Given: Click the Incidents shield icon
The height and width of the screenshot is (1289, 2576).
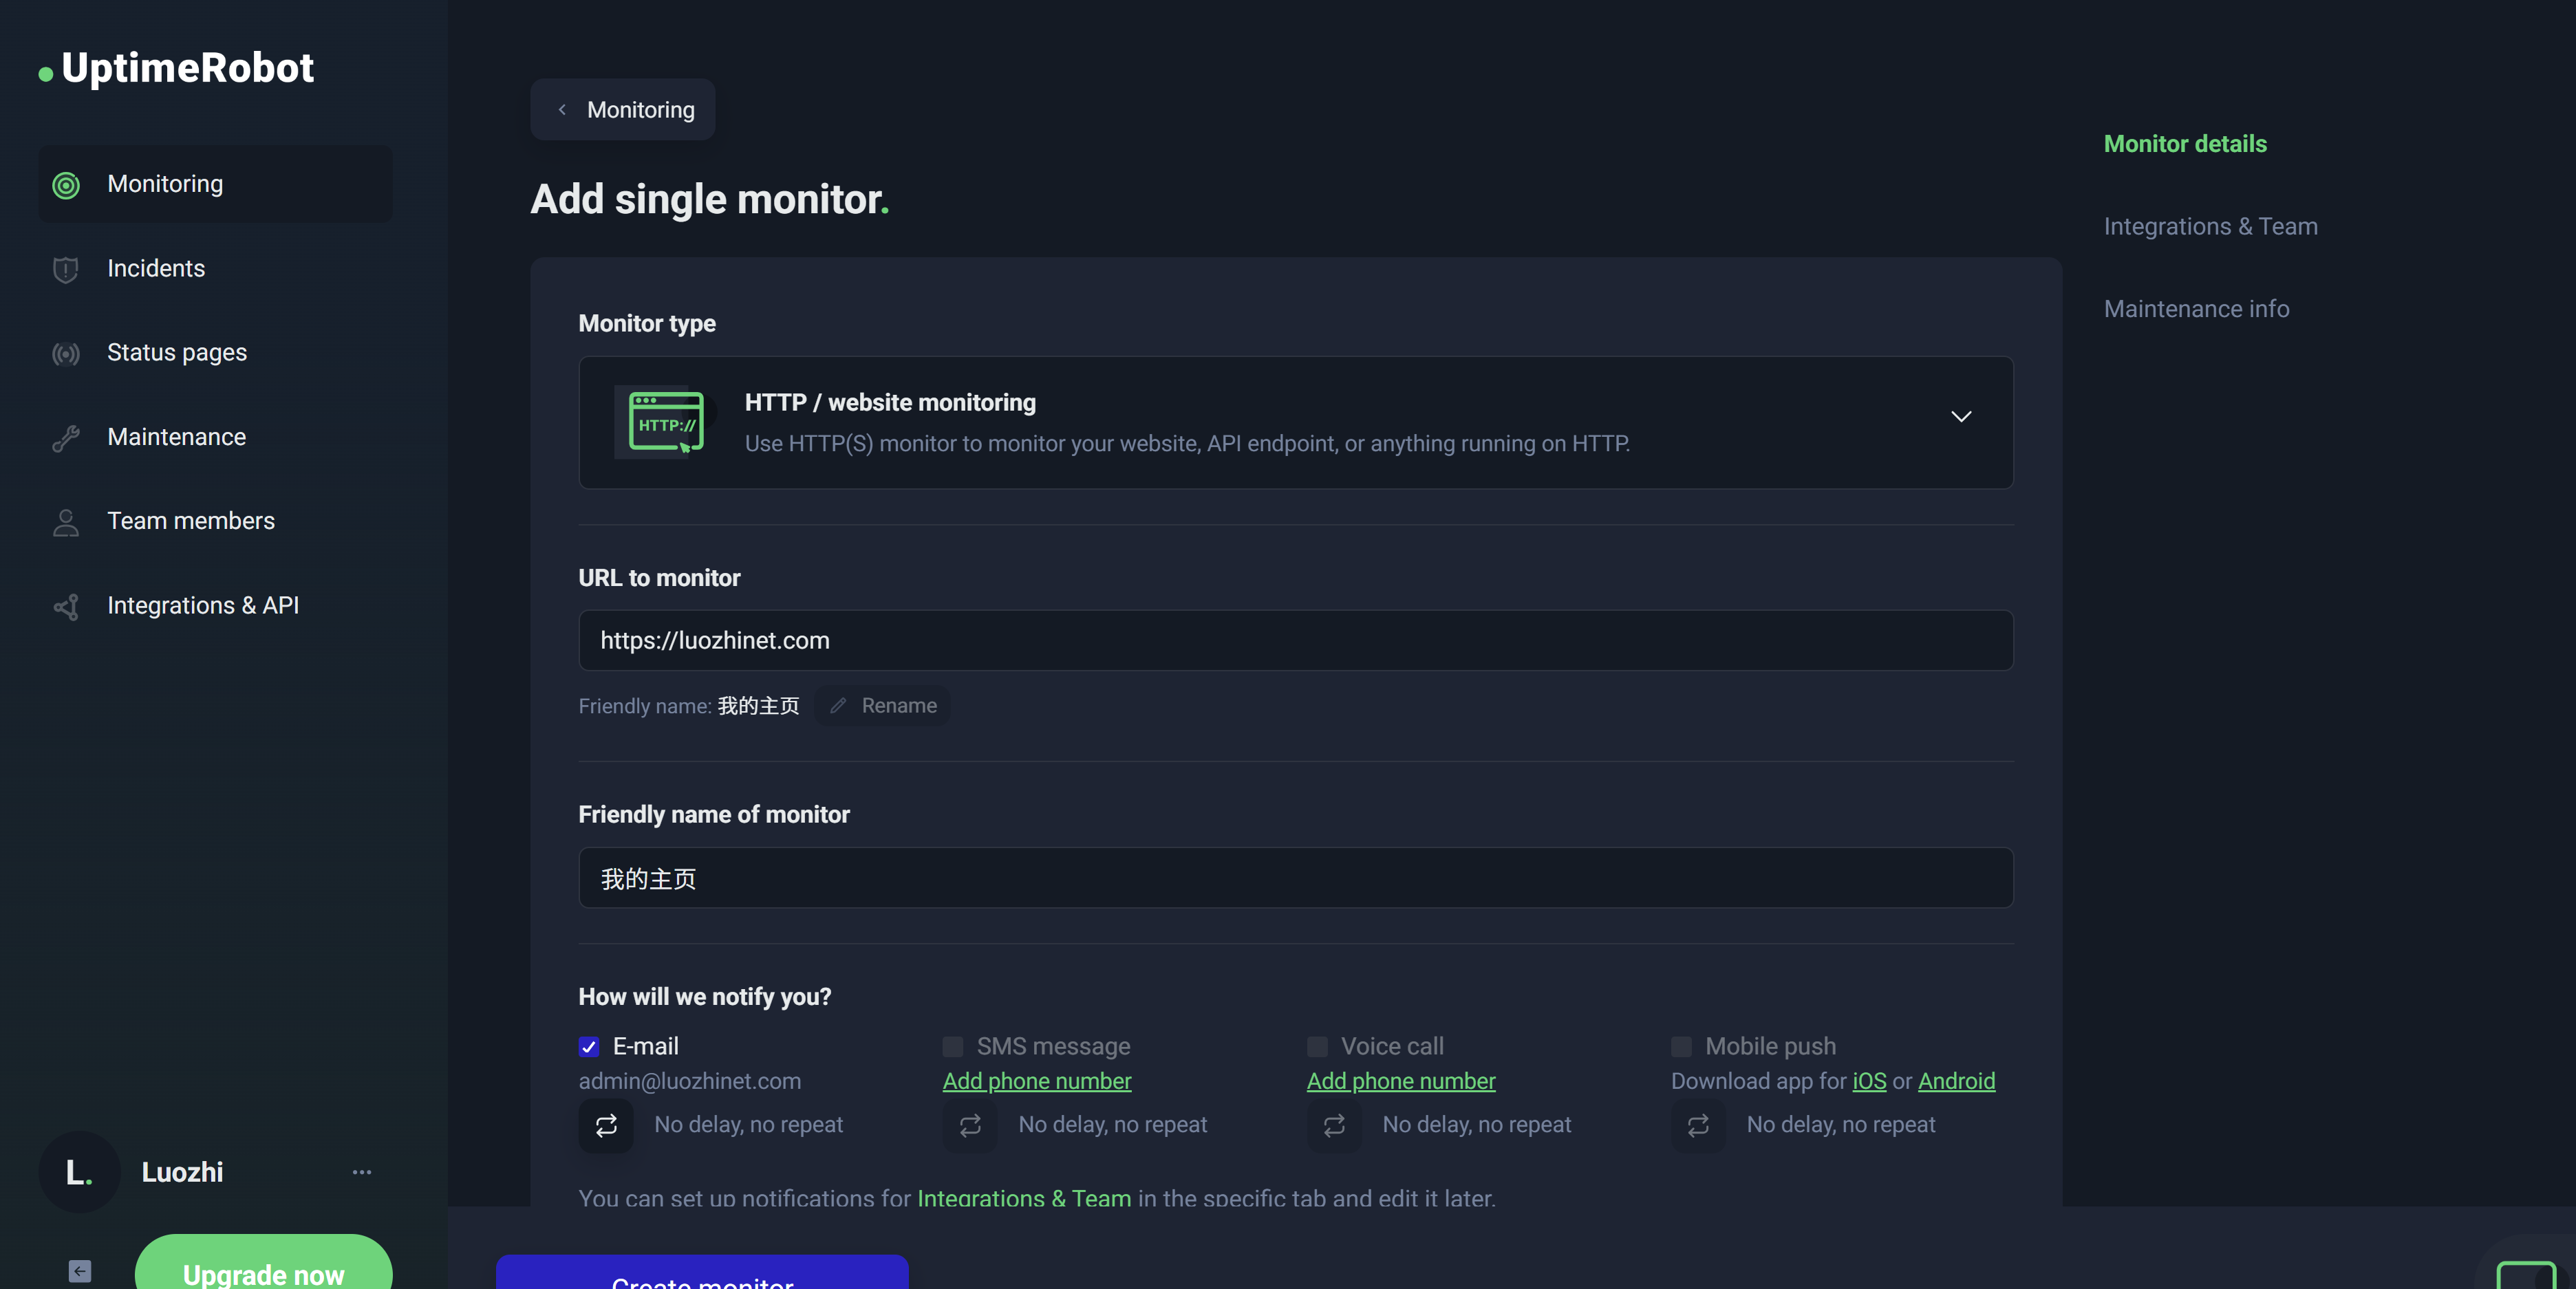Looking at the screenshot, I should 66,269.
